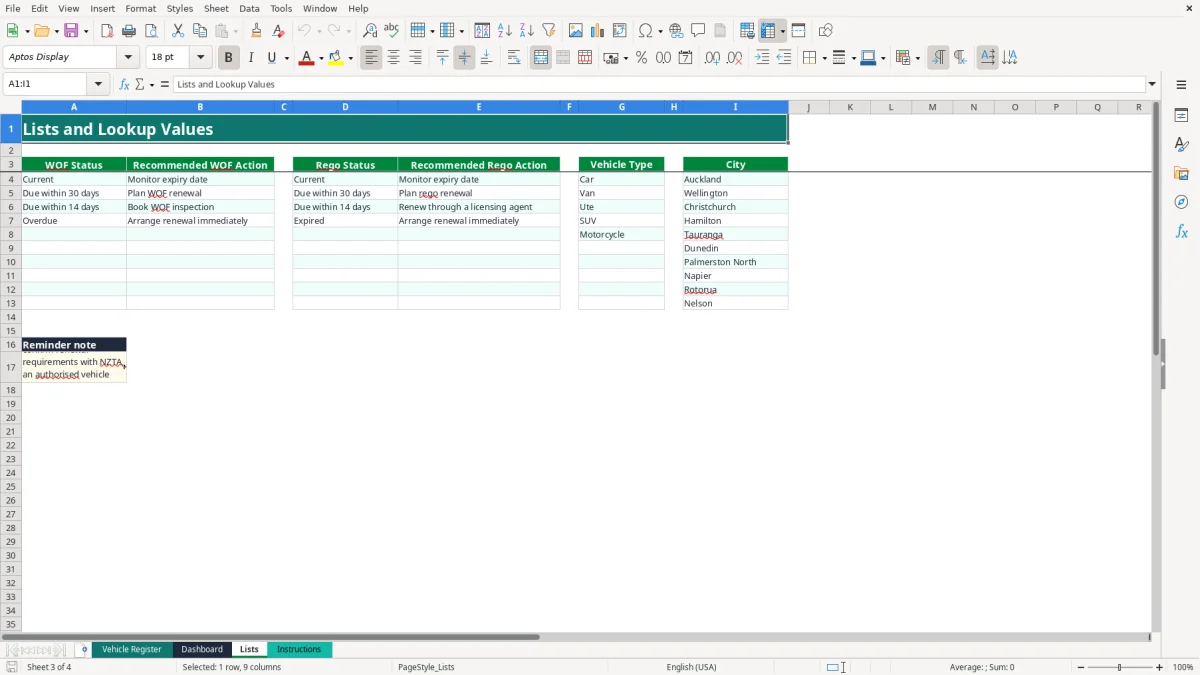Toggle Wrap Text
This screenshot has height=675, width=1200.
pos(514,58)
